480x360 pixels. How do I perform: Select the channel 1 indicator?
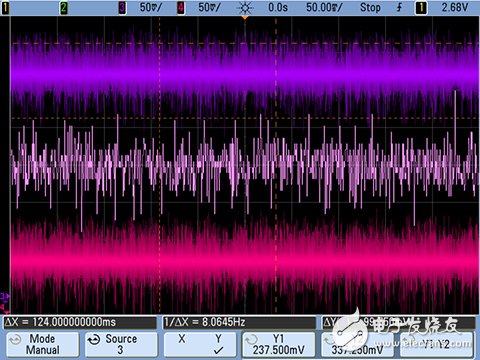[x=5, y=7]
